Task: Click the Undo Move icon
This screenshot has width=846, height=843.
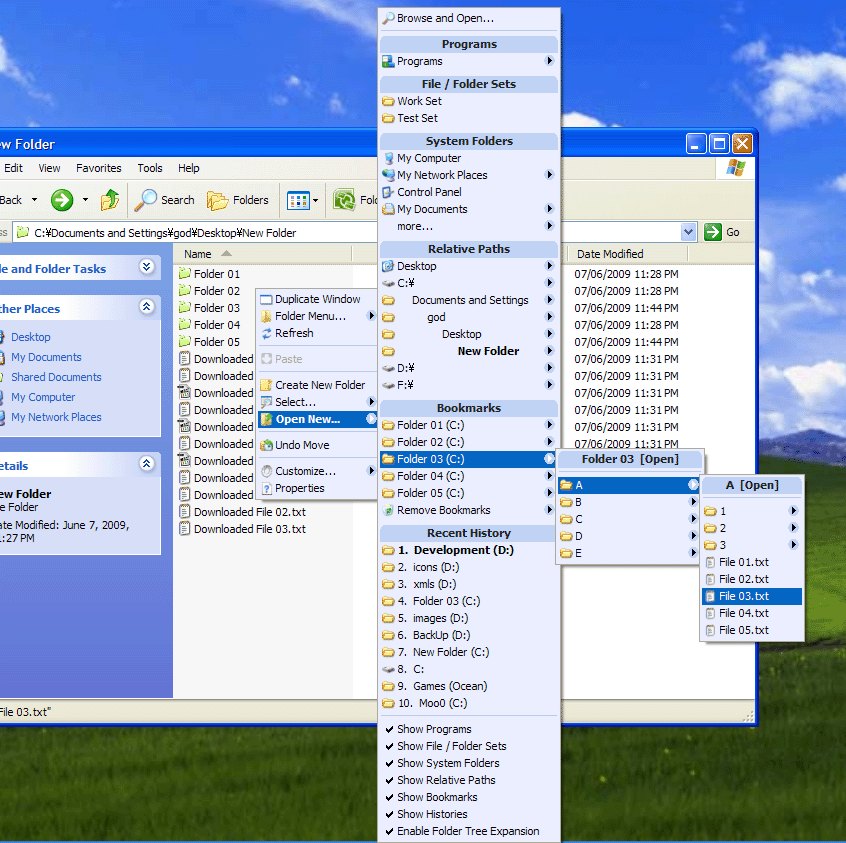Action: [267, 445]
